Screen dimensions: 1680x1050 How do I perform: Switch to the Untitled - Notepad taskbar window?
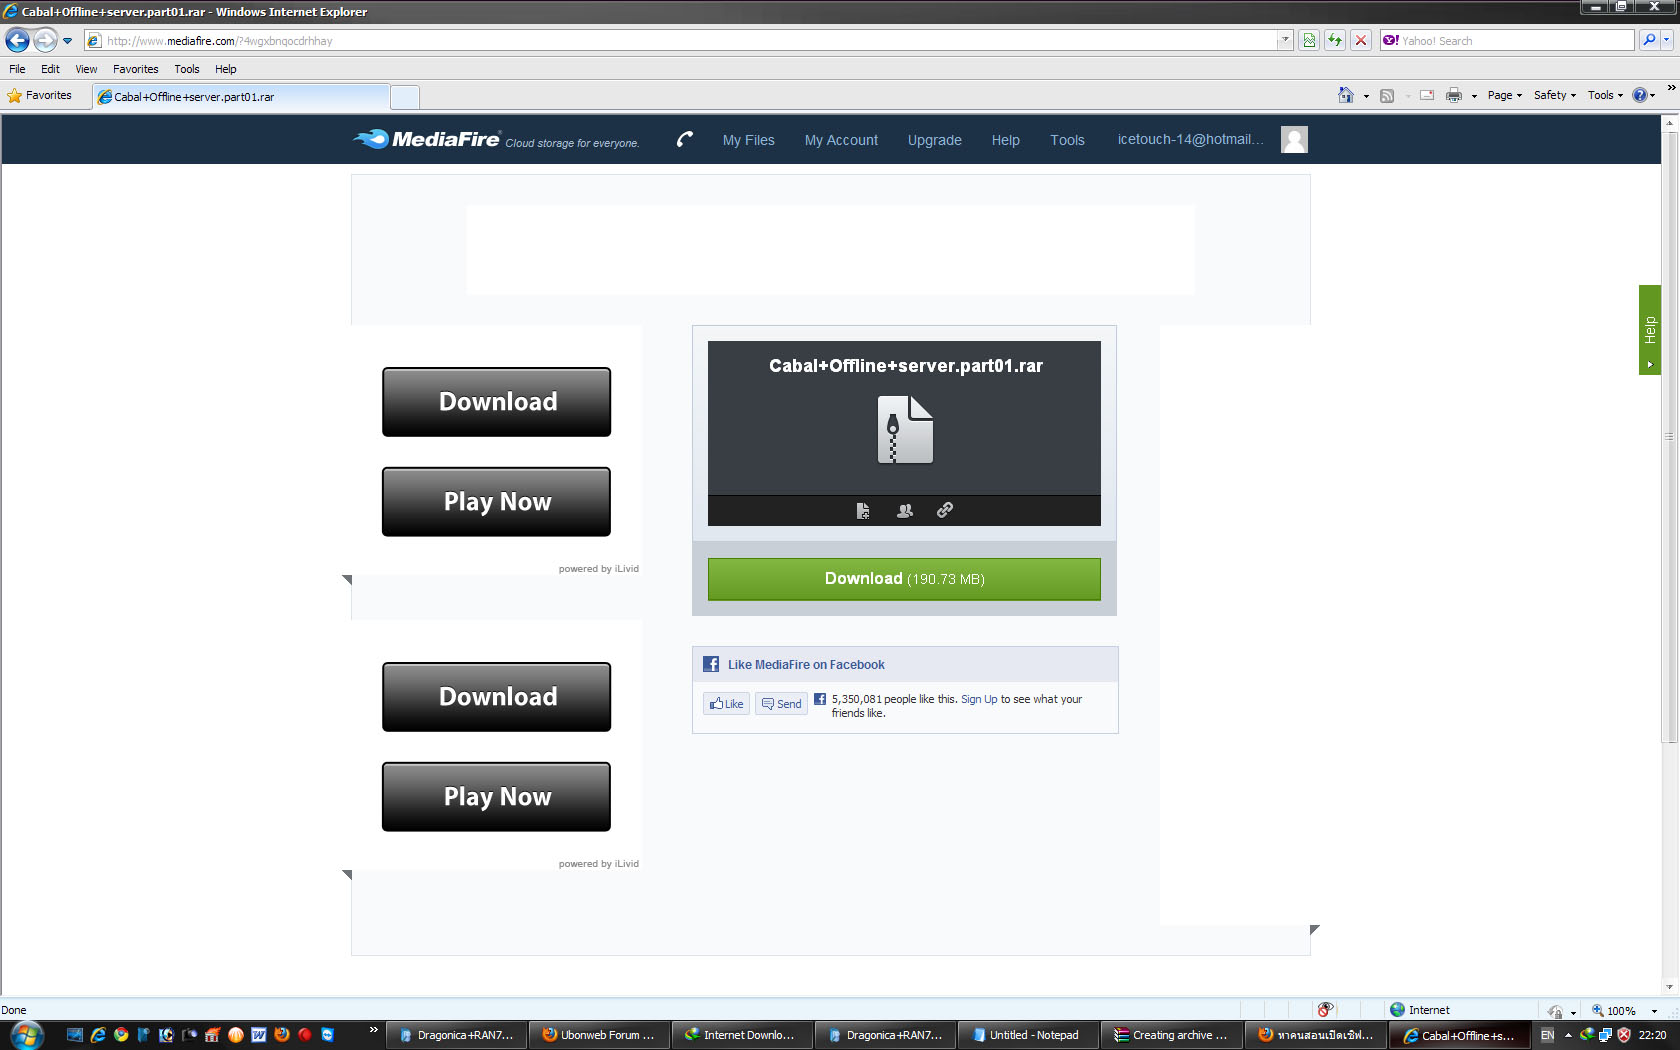point(1029,1035)
